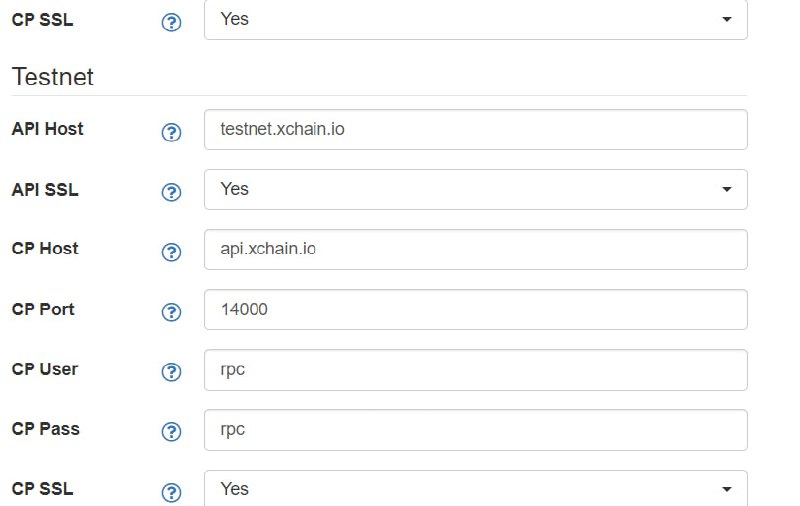Open the CP SSL dropdown above Testnet heading

tap(476, 19)
